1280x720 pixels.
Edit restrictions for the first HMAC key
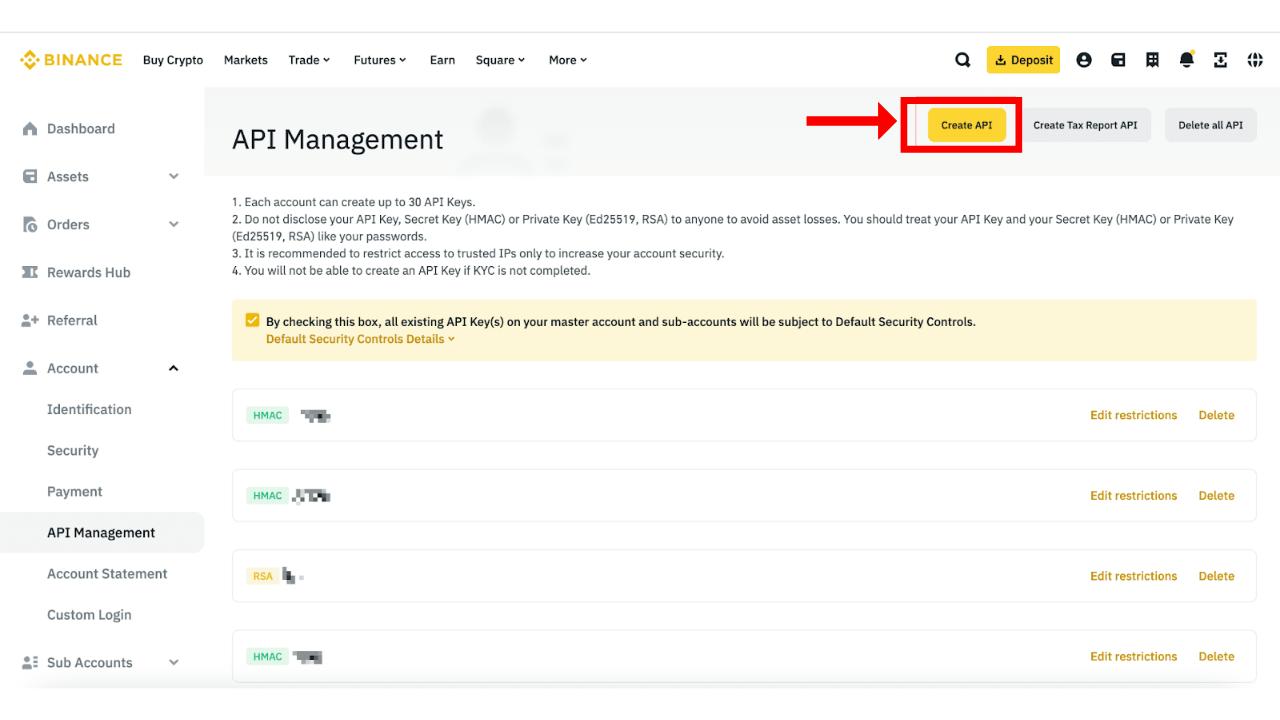pos(1134,415)
